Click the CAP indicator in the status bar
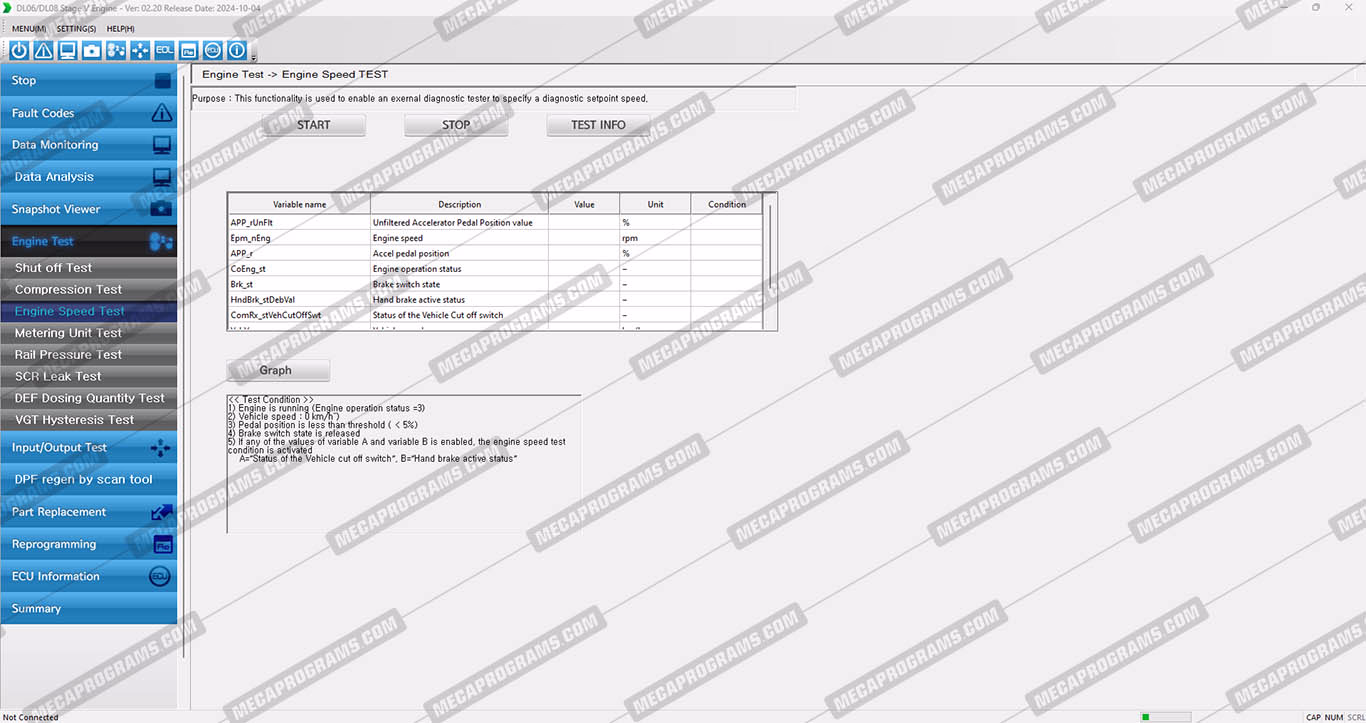 tap(1313, 717)
